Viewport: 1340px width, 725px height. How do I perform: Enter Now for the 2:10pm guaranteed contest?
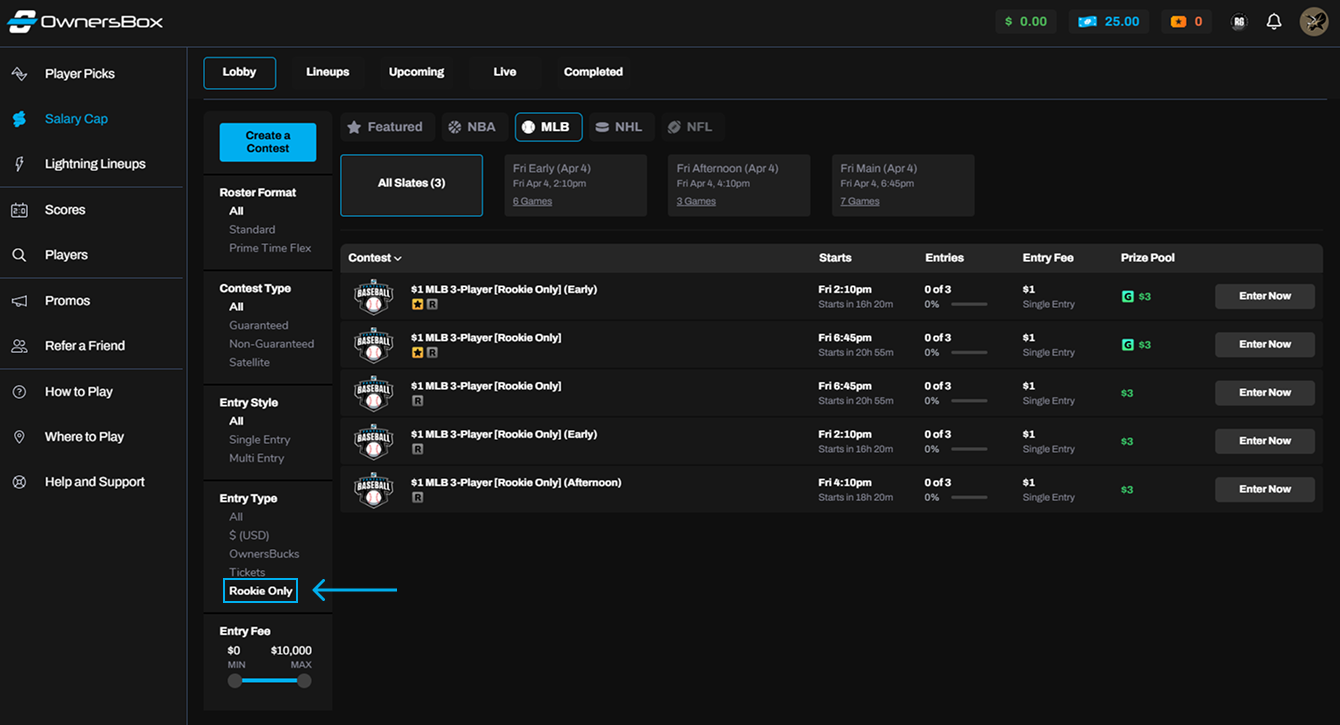click(x=1264, y=296)
